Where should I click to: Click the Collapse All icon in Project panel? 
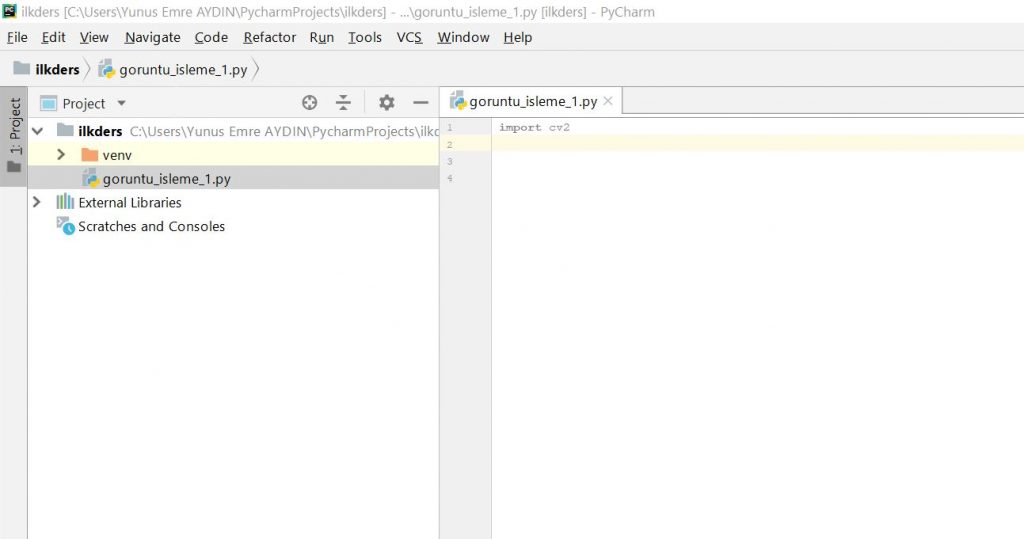click(343, 103)
